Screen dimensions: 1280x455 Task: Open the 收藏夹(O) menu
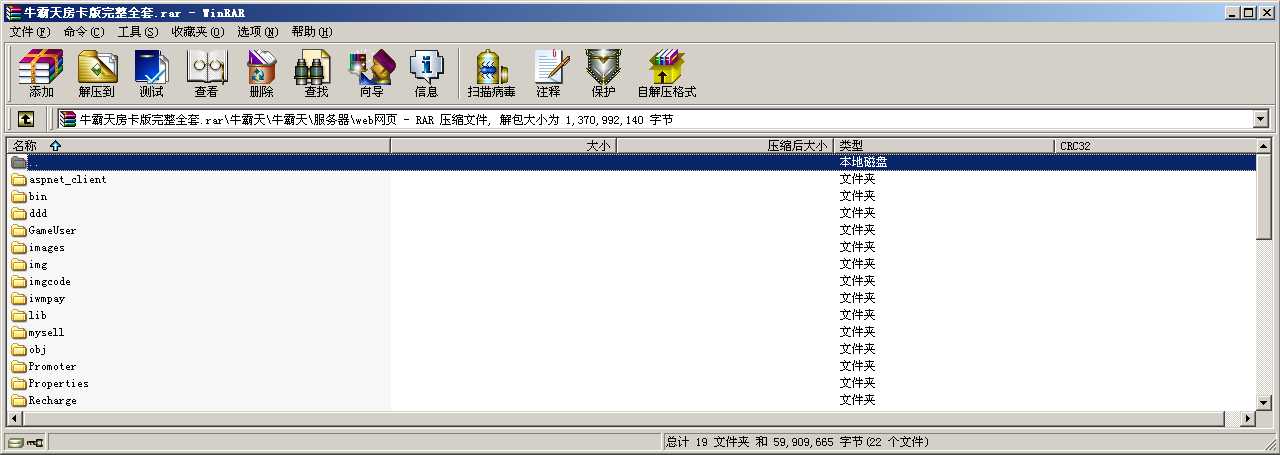coord(197,32)
